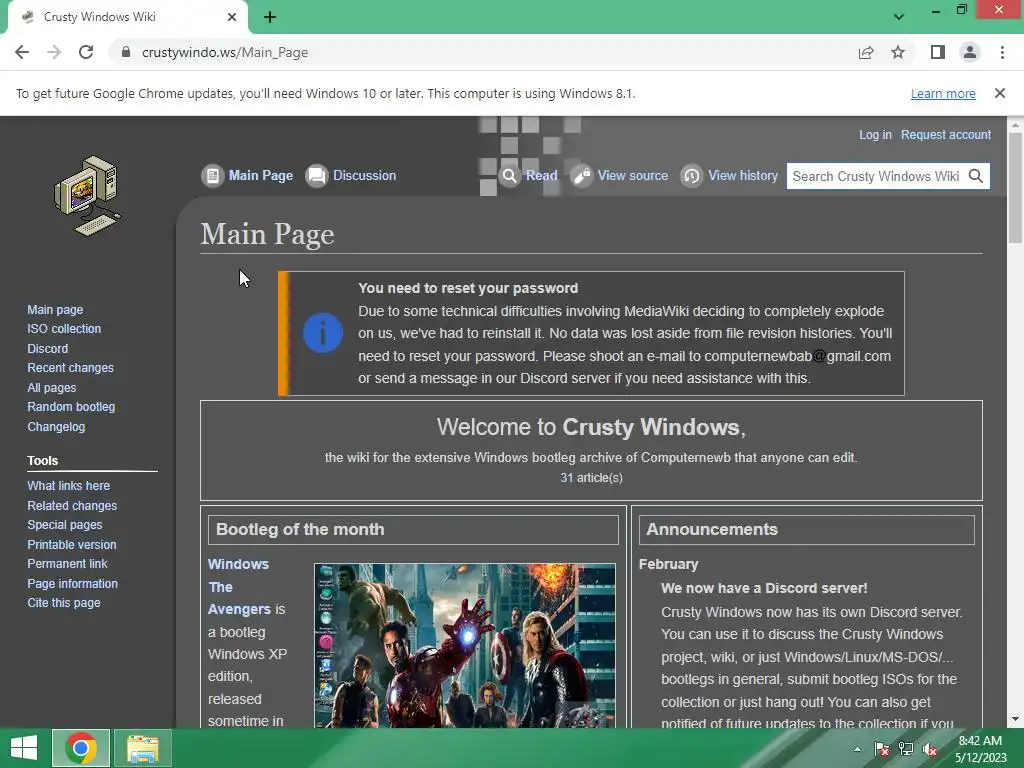The width and height of the screenshot is (1024, 768).
Task: Close the Crusty Windows Wiki tab
Action: pyautogui.click(x=232, y=17)
